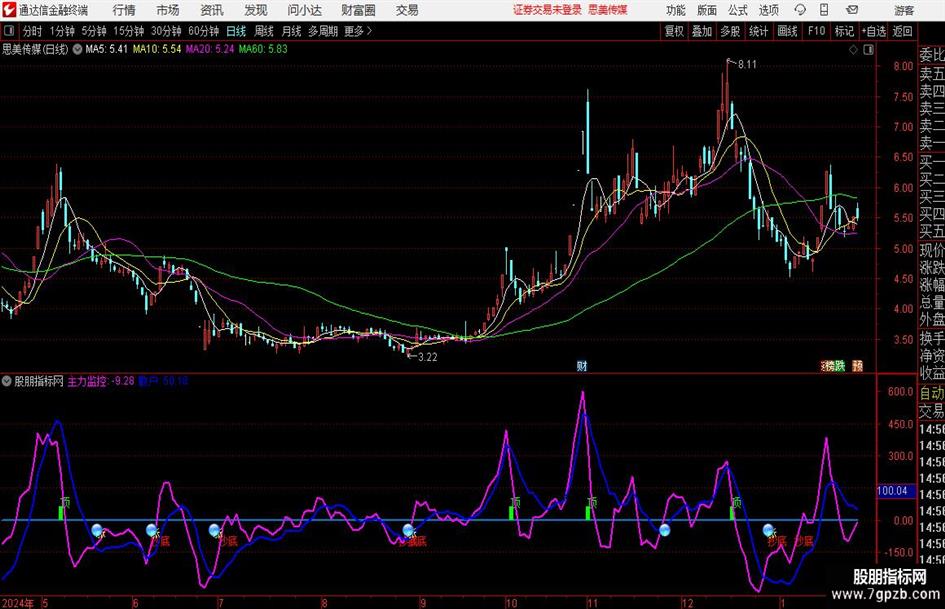Switch to the 月线 monthly period
The width and height of the screenshot is (945, 609).
(x=291, y=31)
